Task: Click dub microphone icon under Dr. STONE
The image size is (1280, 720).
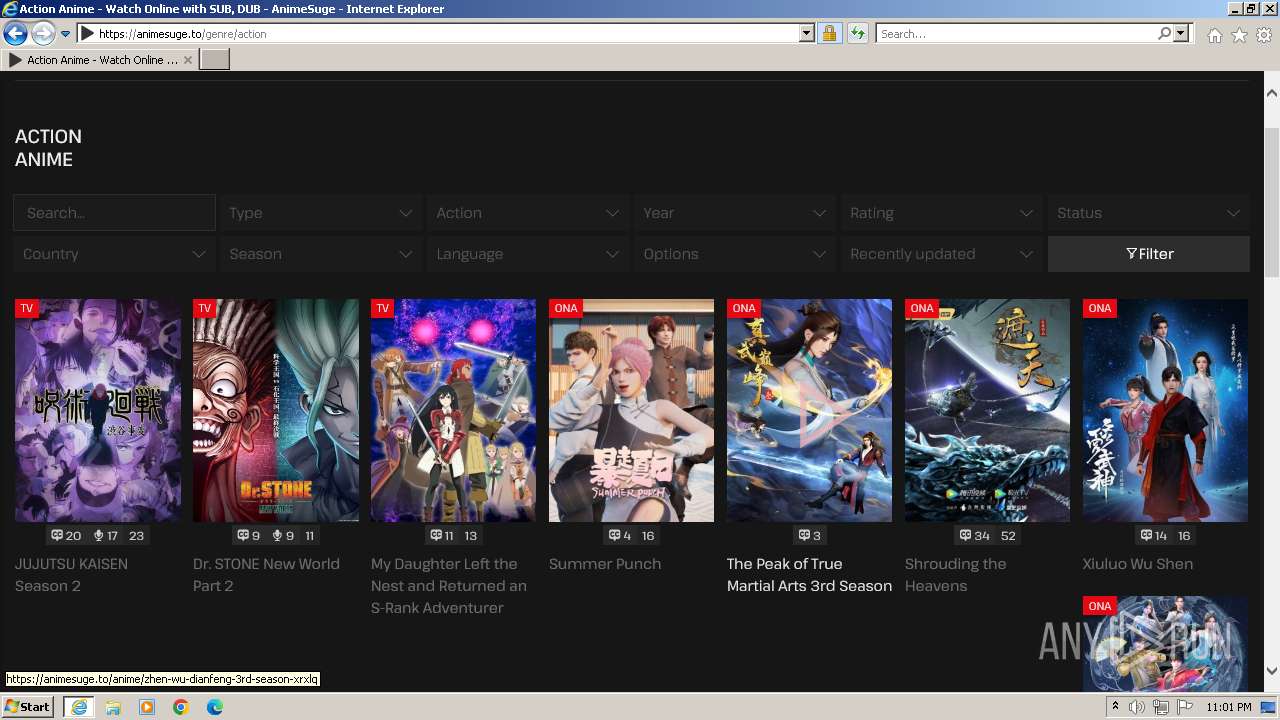Action: 277,535
